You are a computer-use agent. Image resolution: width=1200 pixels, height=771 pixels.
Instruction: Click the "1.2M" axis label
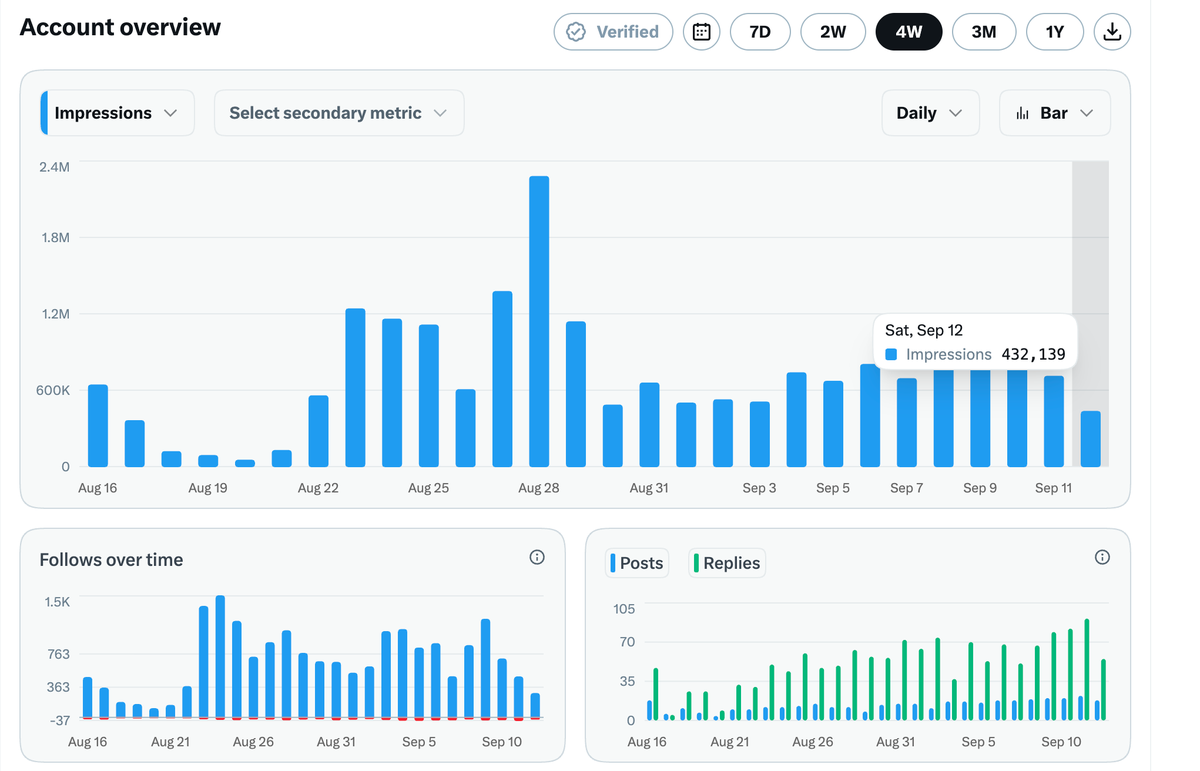[x=55, y=314]
